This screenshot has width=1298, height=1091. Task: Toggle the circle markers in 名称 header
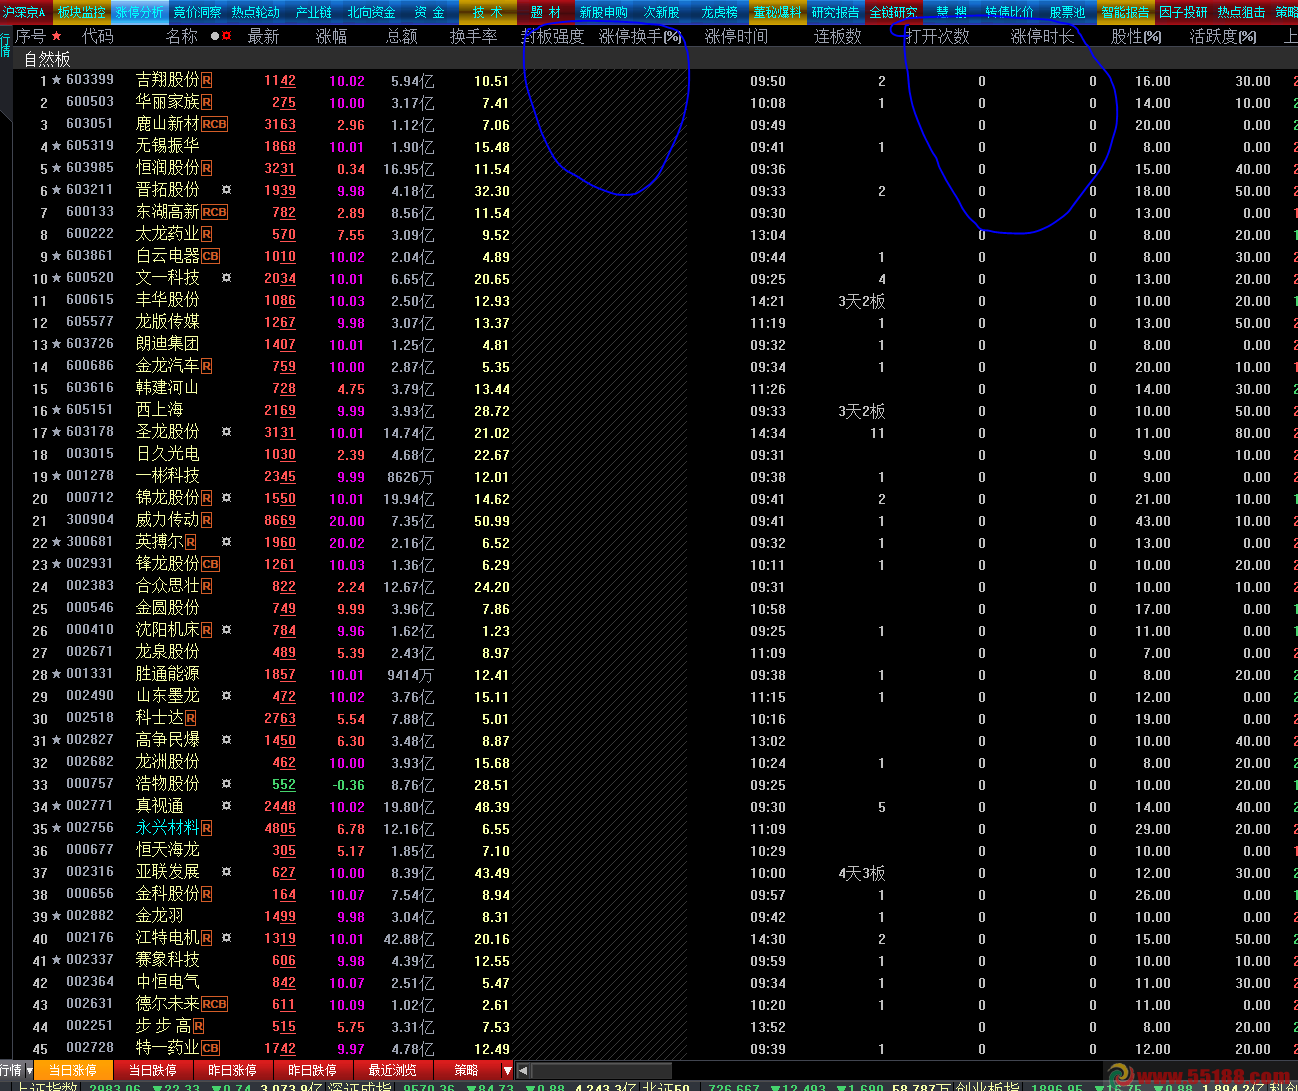coord(221,36)
